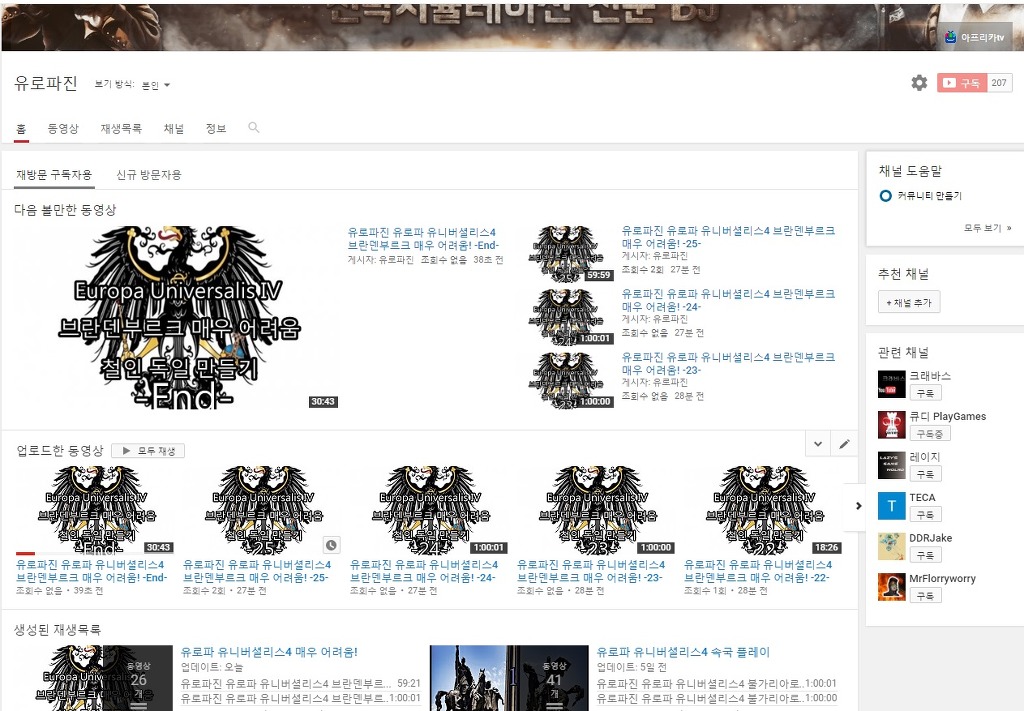Subscribe to 크래바스 channel
The height and width of the screenshot is (711, 1024).
click(x=925, y=393)
